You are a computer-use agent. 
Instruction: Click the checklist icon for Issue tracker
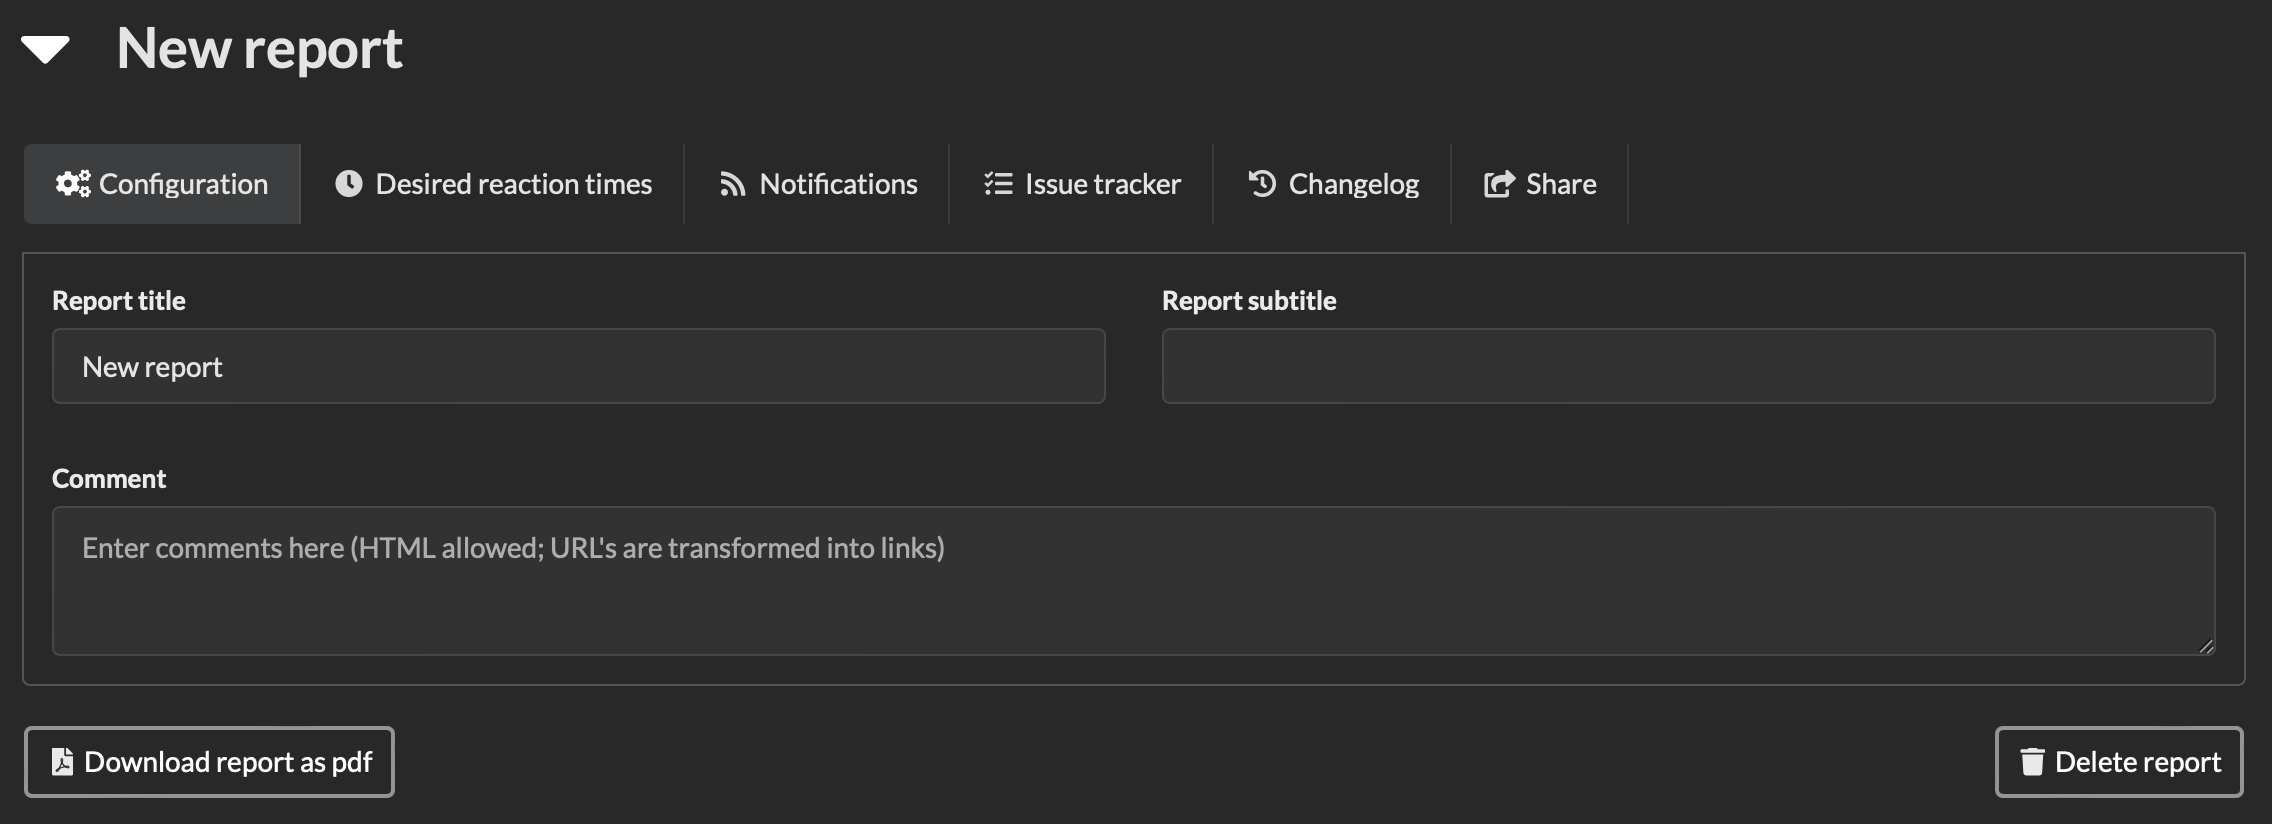pyautogui.click(x=998, y=184)
